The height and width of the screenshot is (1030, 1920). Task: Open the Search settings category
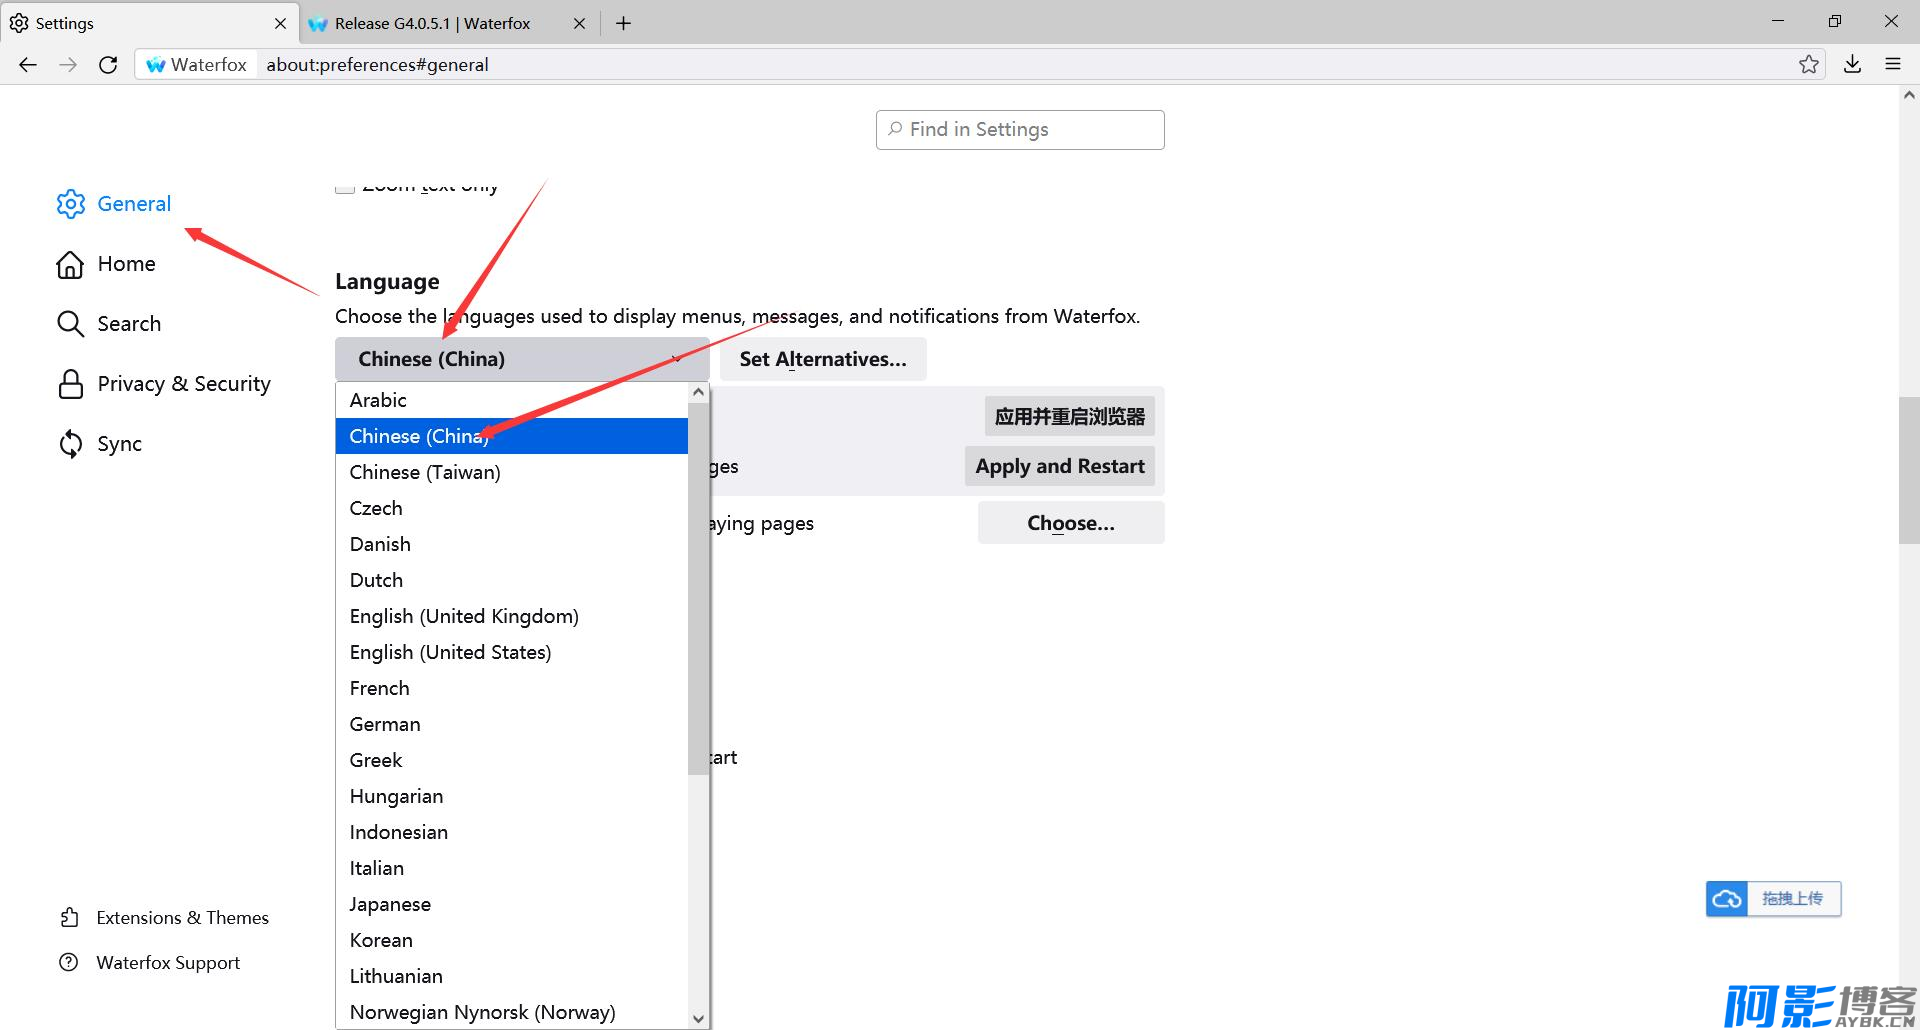tap(110, 324)
